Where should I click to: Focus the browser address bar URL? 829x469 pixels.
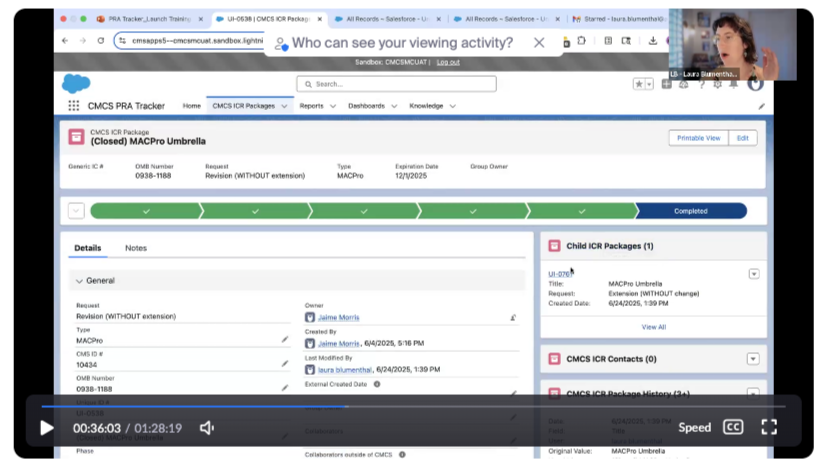[x=197, y=41]
